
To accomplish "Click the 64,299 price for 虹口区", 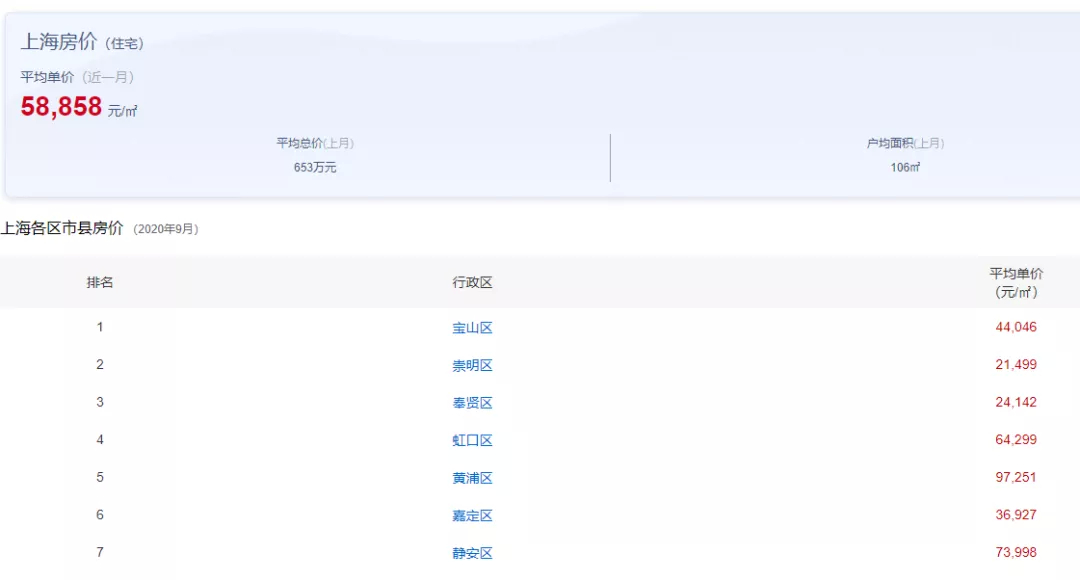I will click(x=1016, y=439).
